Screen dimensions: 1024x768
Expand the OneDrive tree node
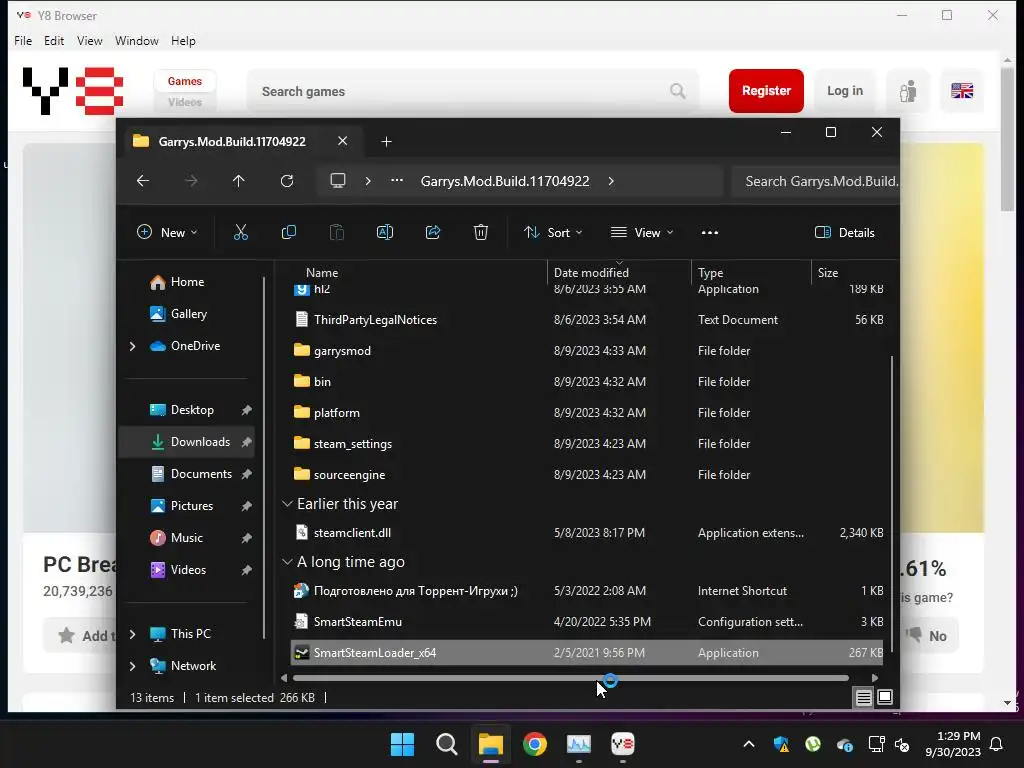133,346
